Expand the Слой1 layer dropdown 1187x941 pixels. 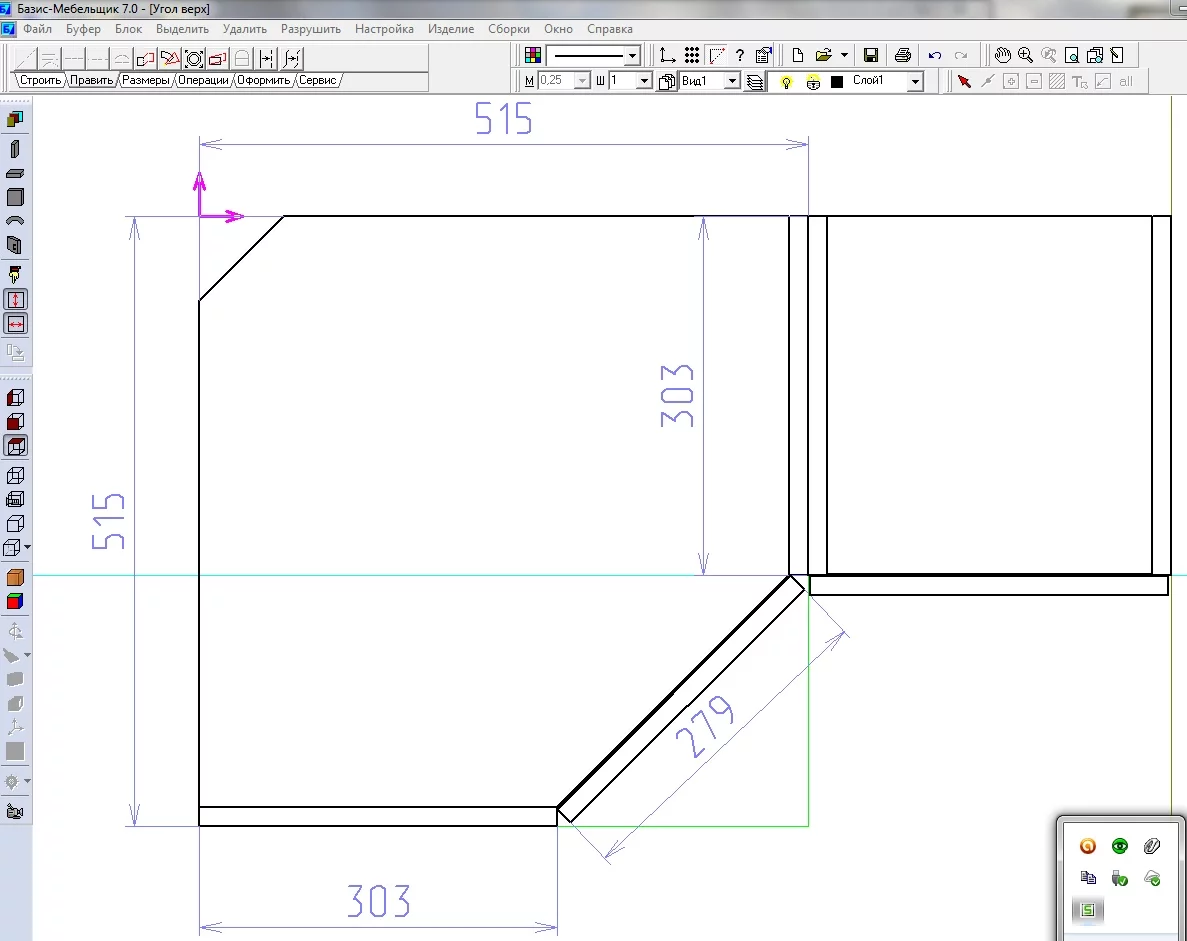coord(915,82)
